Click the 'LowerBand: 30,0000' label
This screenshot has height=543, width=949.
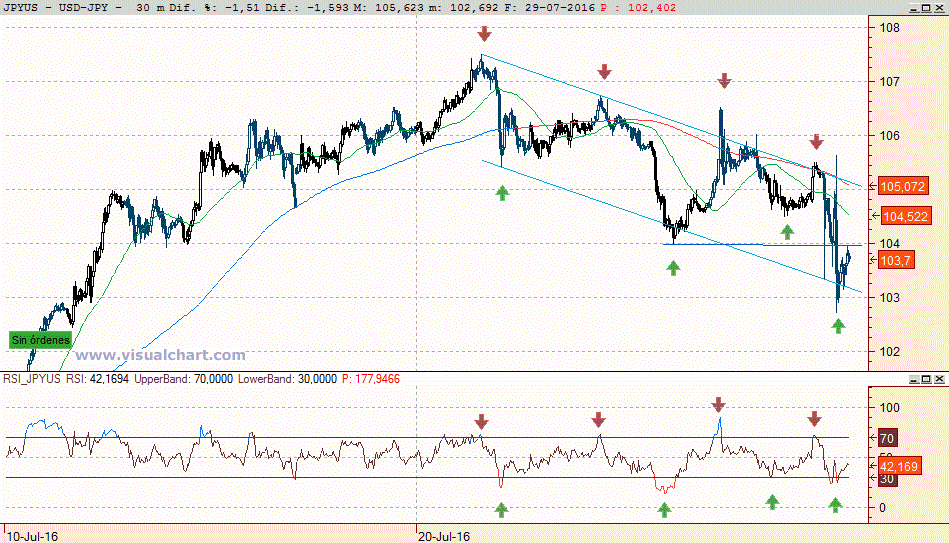[x=287, y=379]
